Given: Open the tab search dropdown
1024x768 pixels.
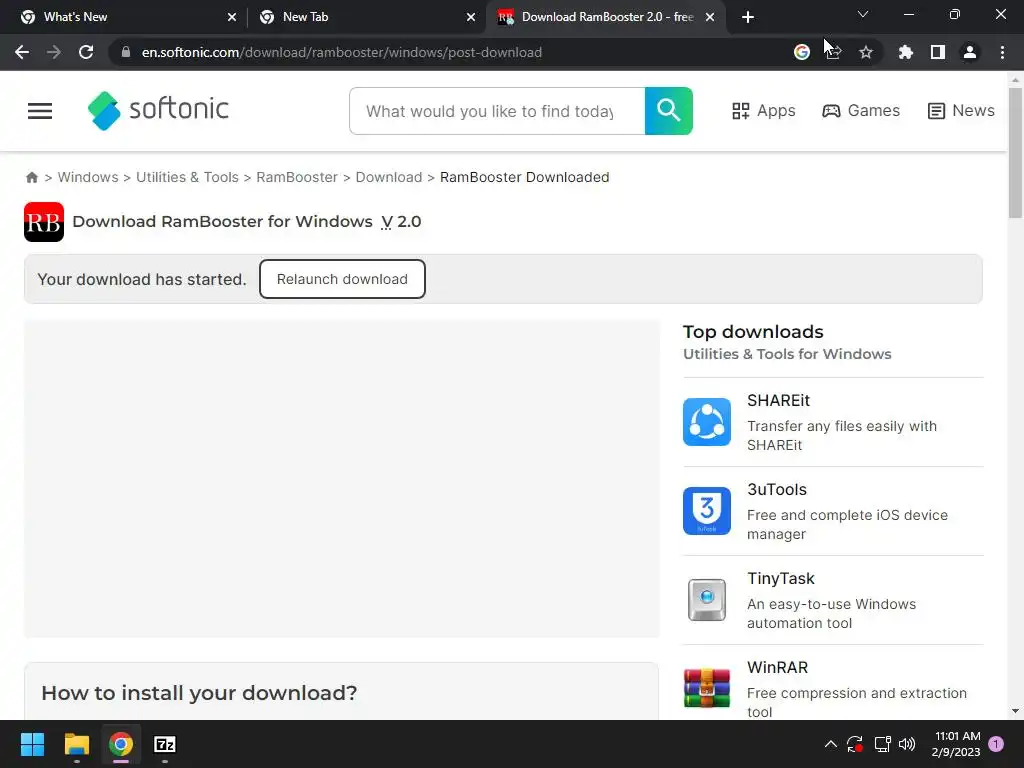Looking at the screenshot, I should 863,14.
